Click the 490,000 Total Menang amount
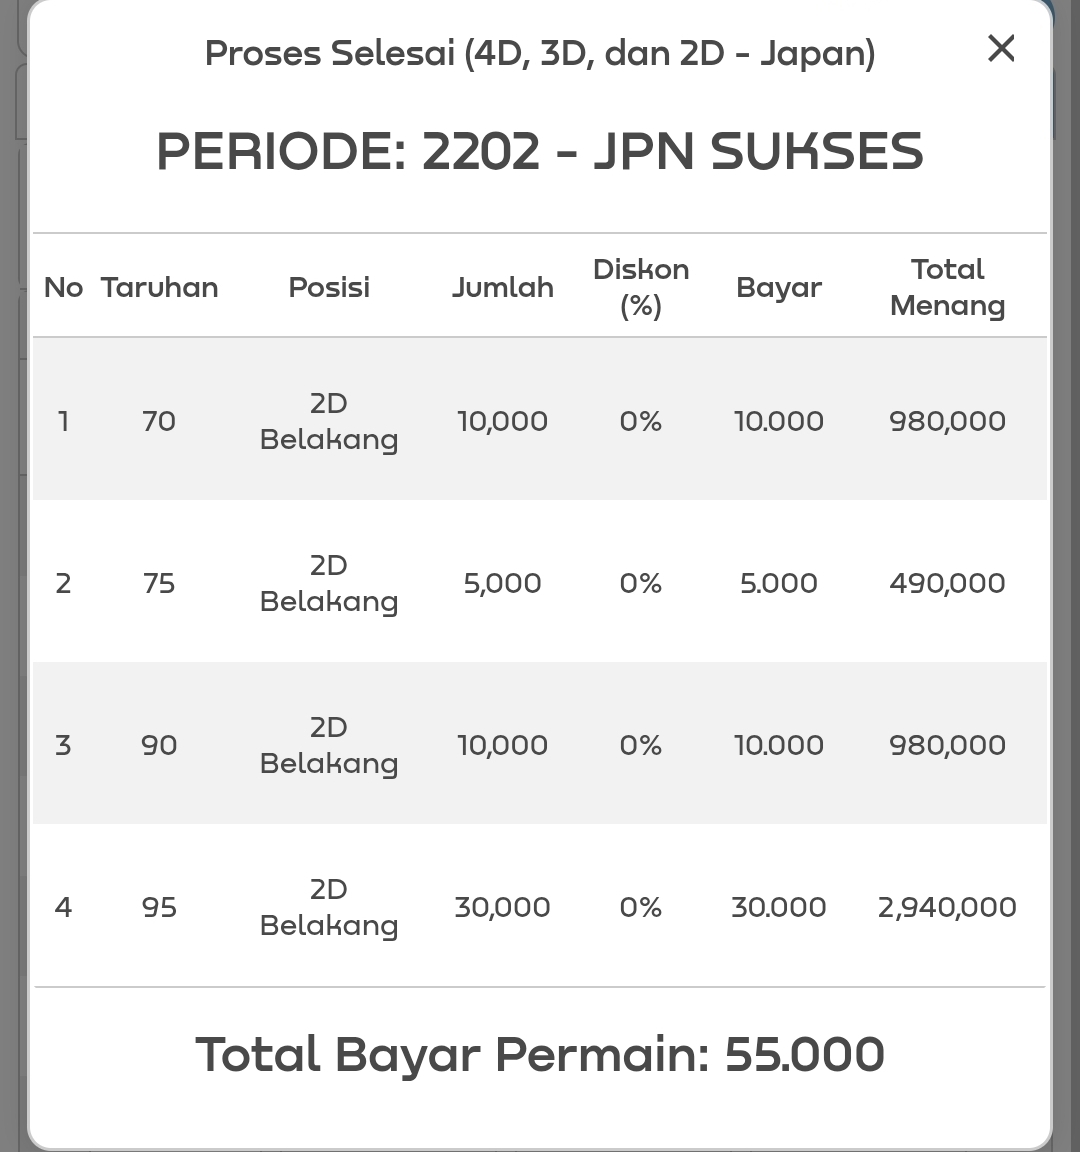The height and width of the screenshot is (1152, 1080). (947, 583)
